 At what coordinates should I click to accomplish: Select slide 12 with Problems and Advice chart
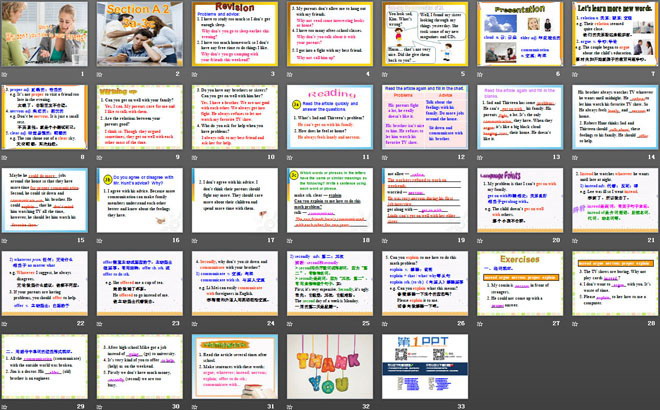click(425, 117)
